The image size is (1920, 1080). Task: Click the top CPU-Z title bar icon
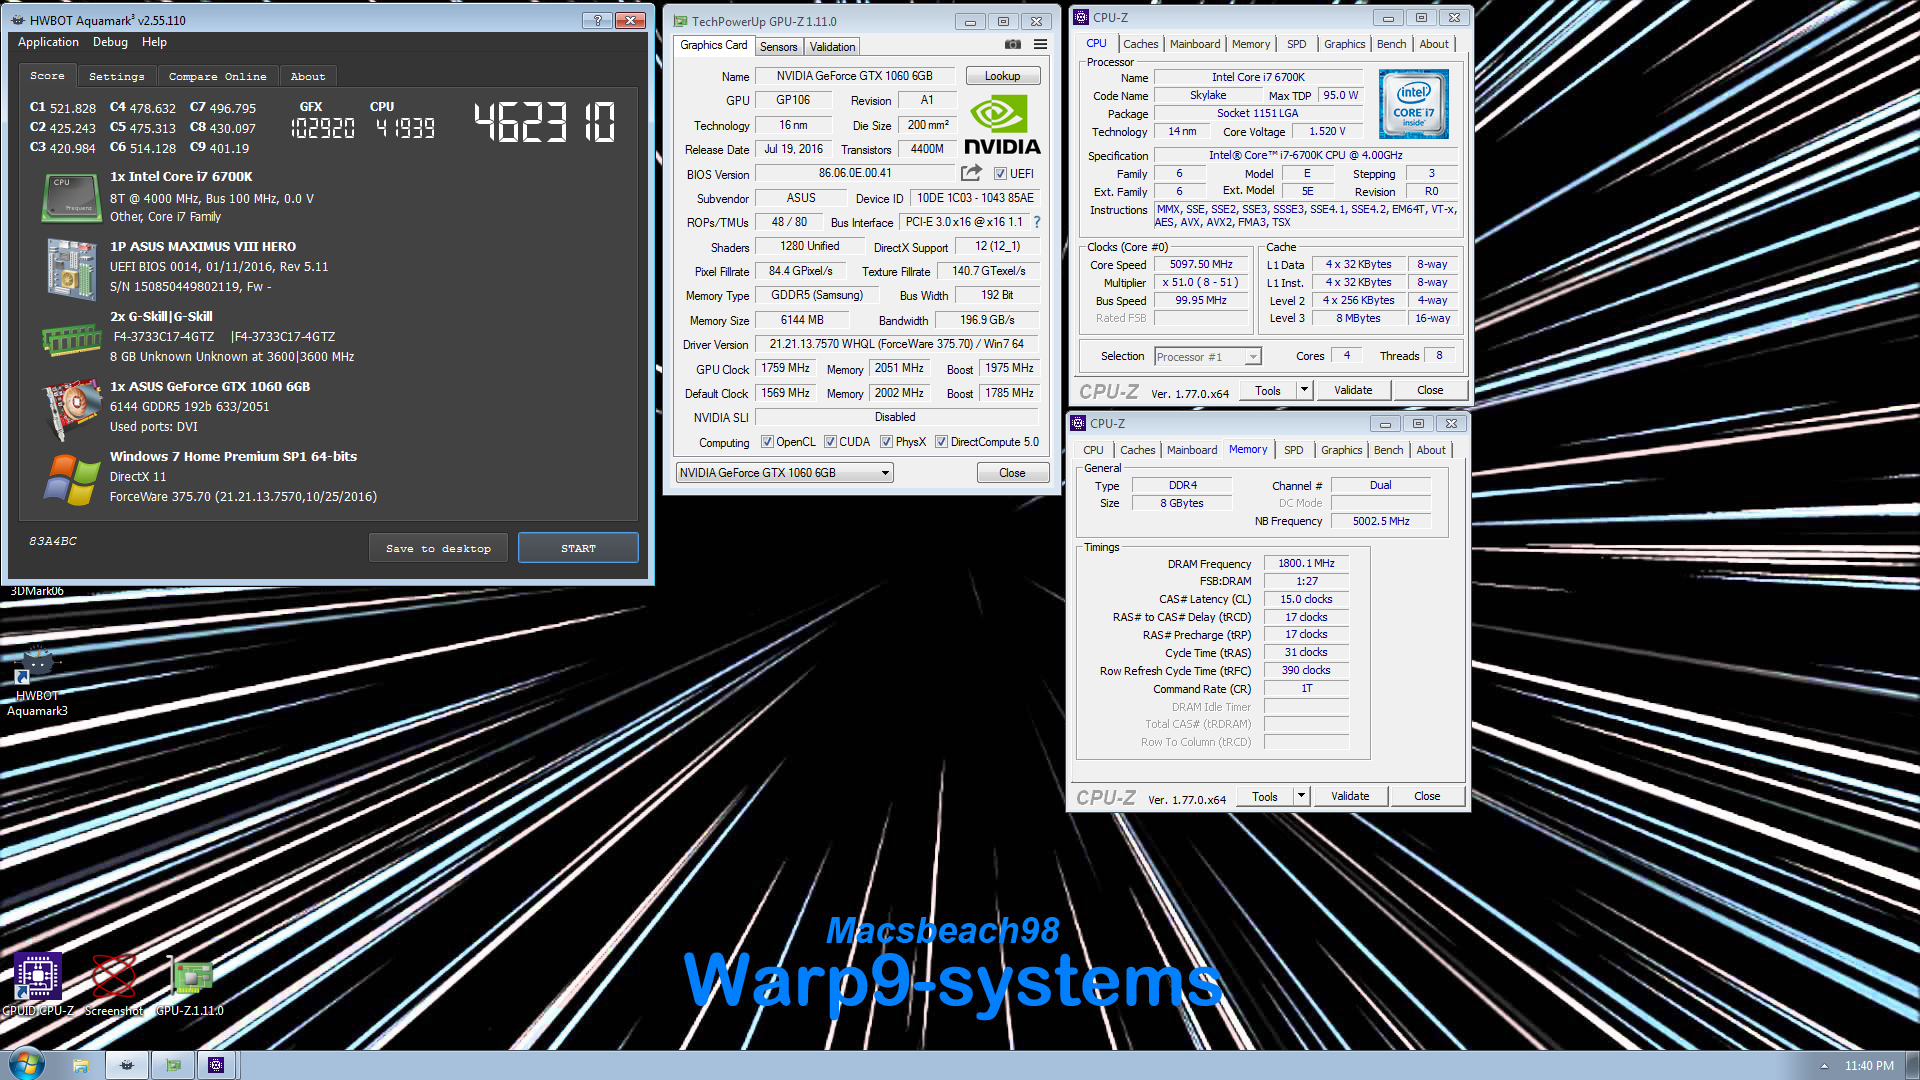(1081, 17)
